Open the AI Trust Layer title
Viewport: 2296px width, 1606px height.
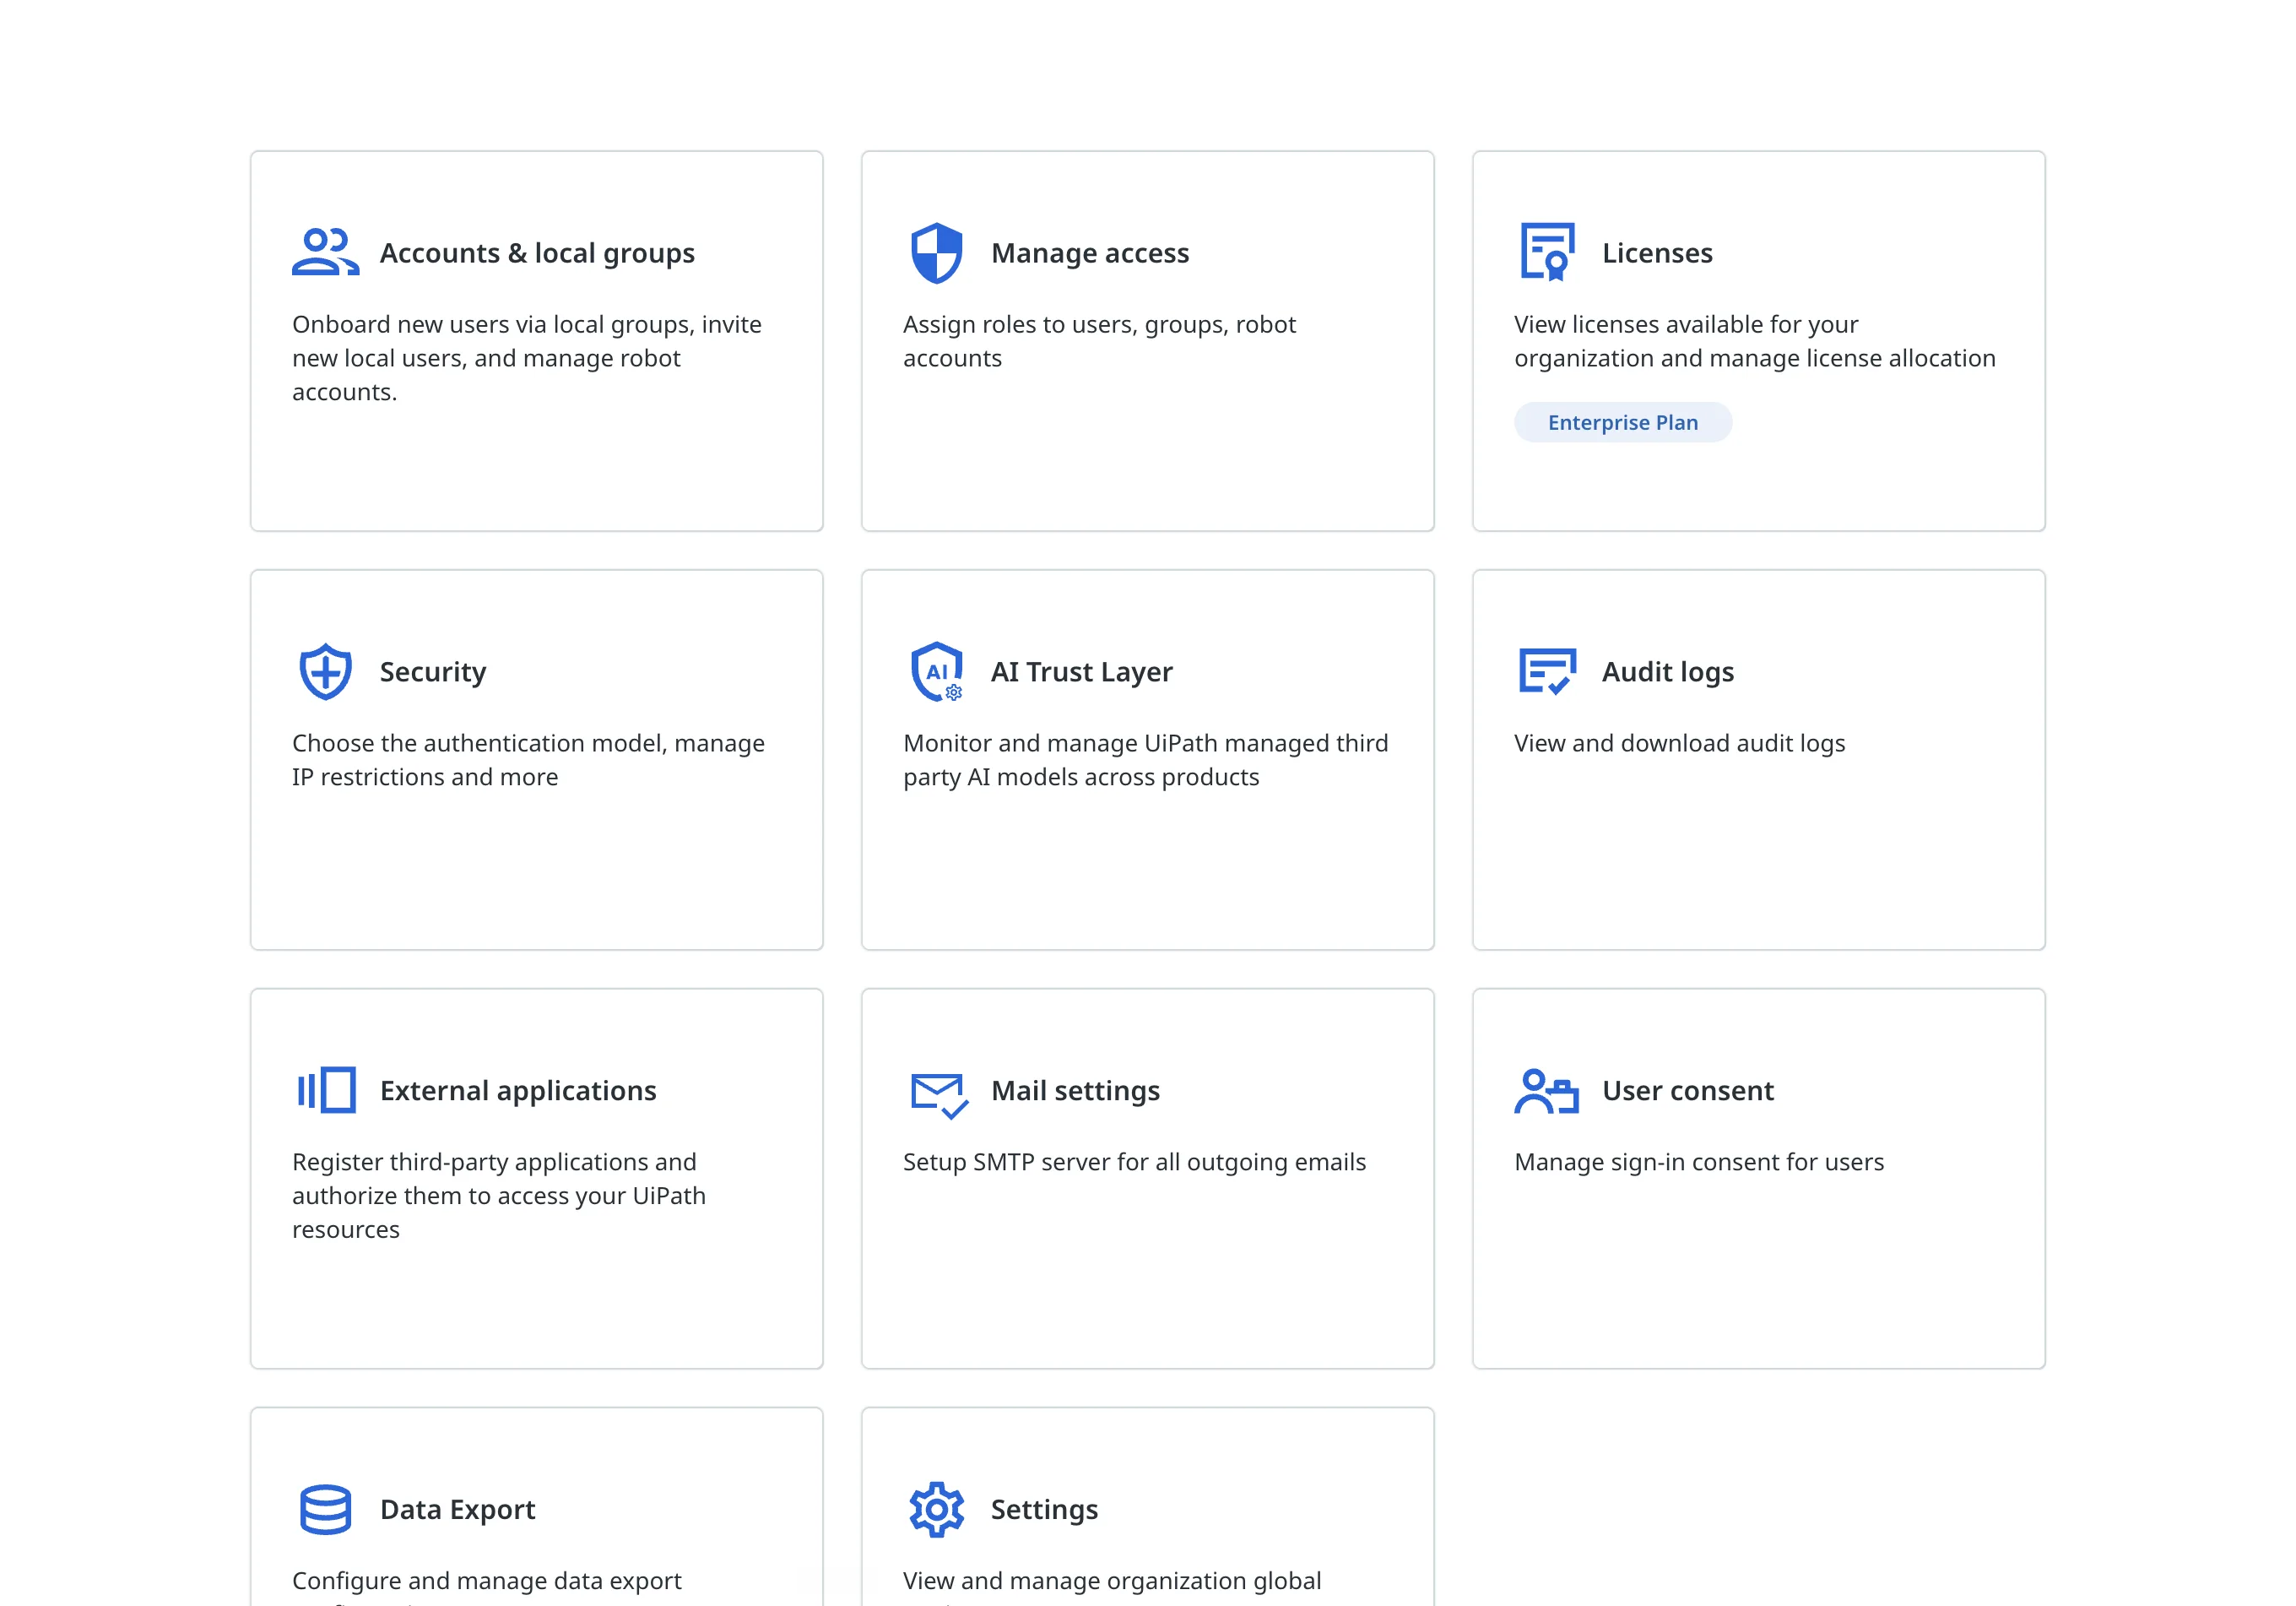point(1081,672)
